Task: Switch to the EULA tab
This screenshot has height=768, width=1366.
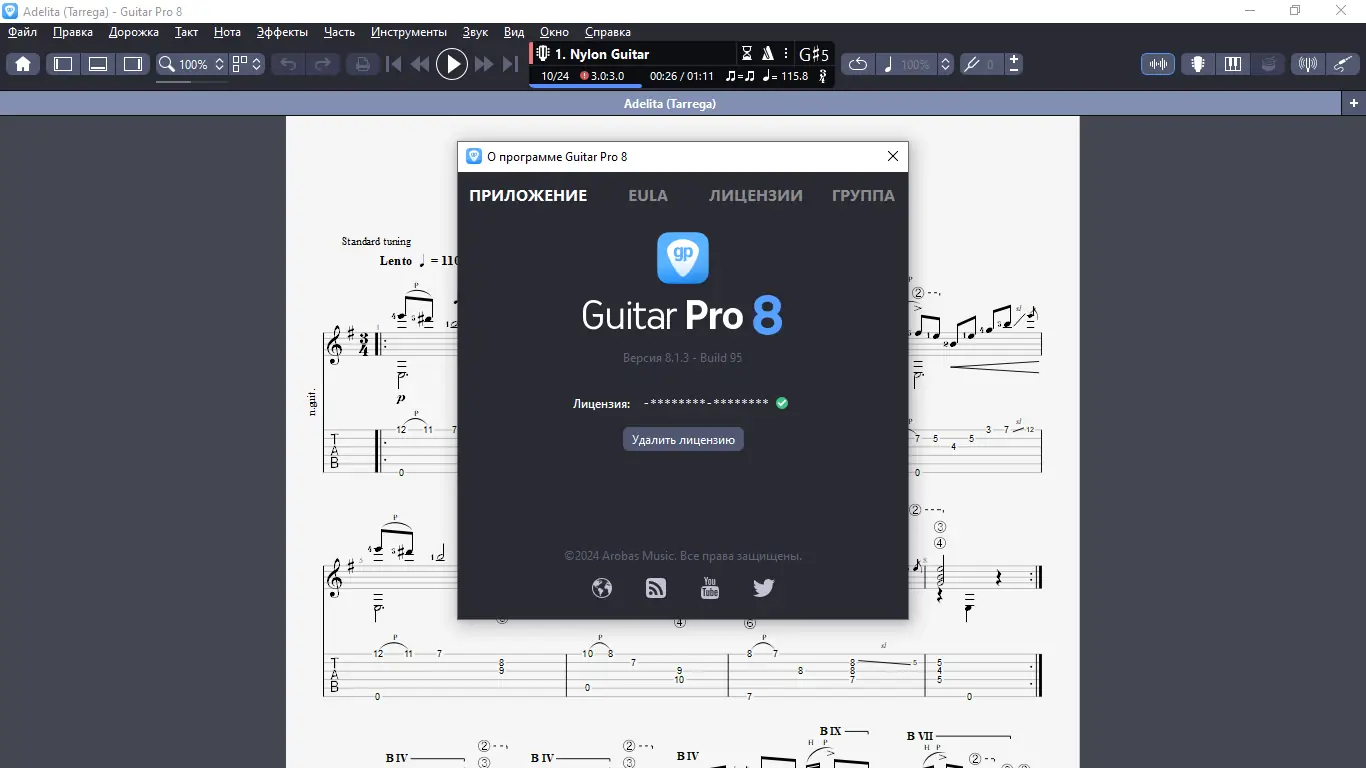Action: [x=648, y=196]
